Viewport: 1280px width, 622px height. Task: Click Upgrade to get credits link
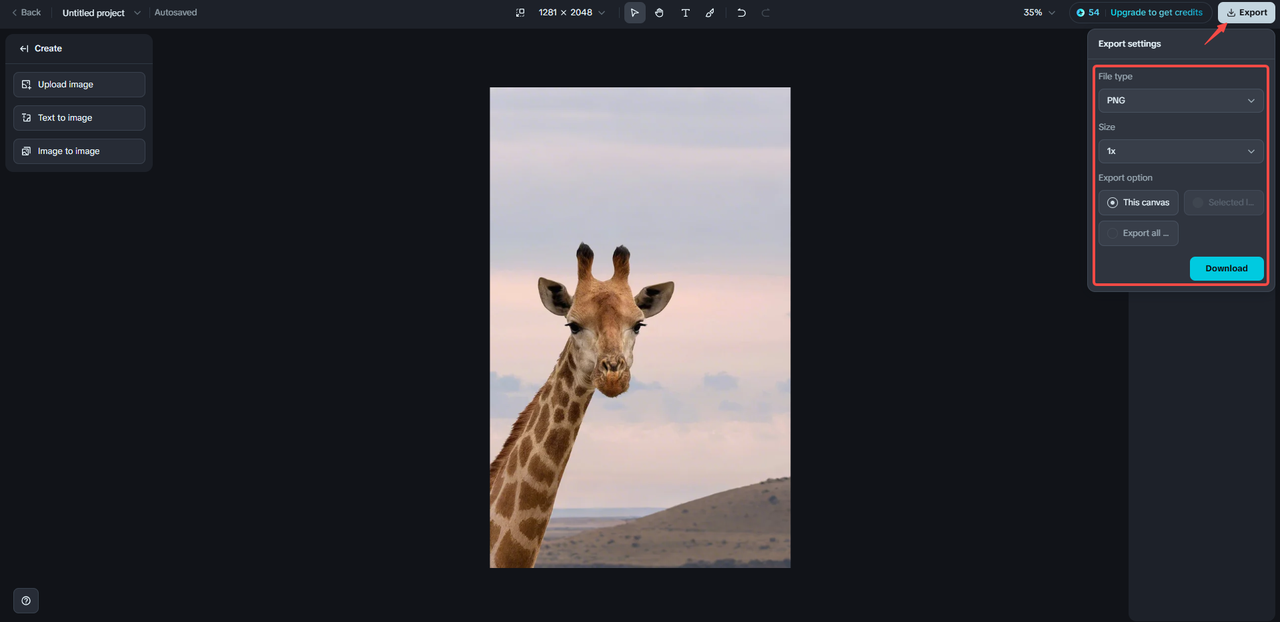(1156, 13)
